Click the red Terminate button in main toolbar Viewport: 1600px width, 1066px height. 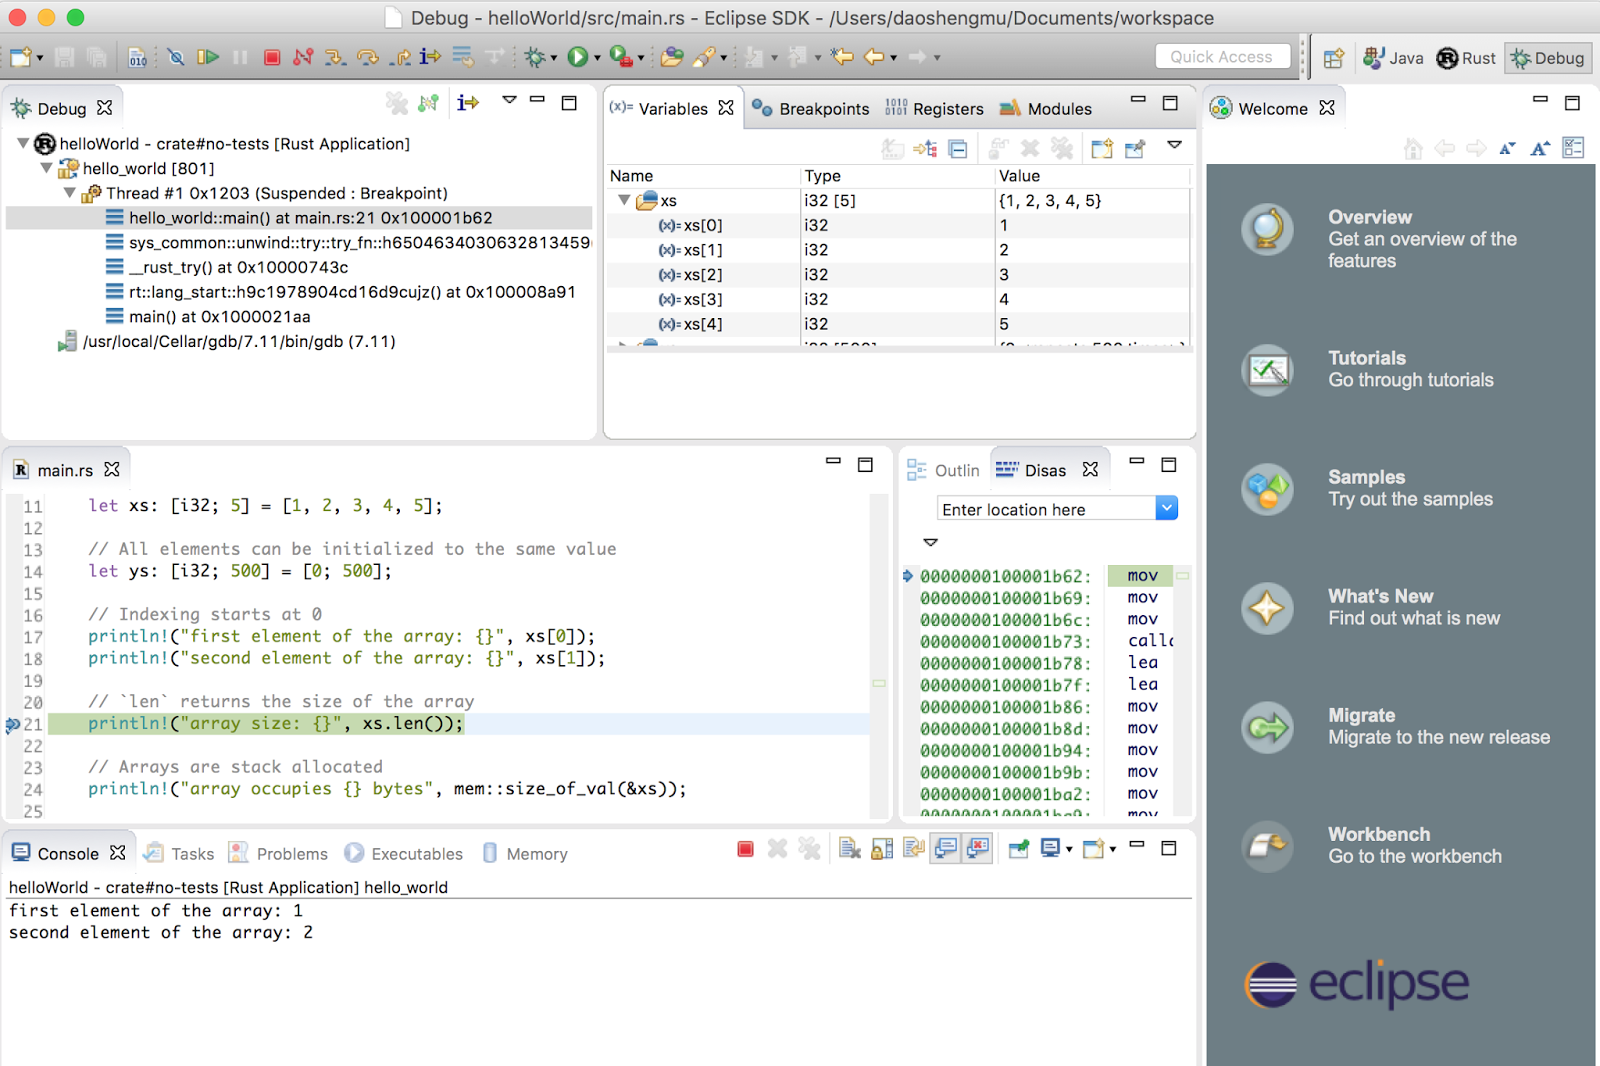pyautogui.click(x=272, y=57)
